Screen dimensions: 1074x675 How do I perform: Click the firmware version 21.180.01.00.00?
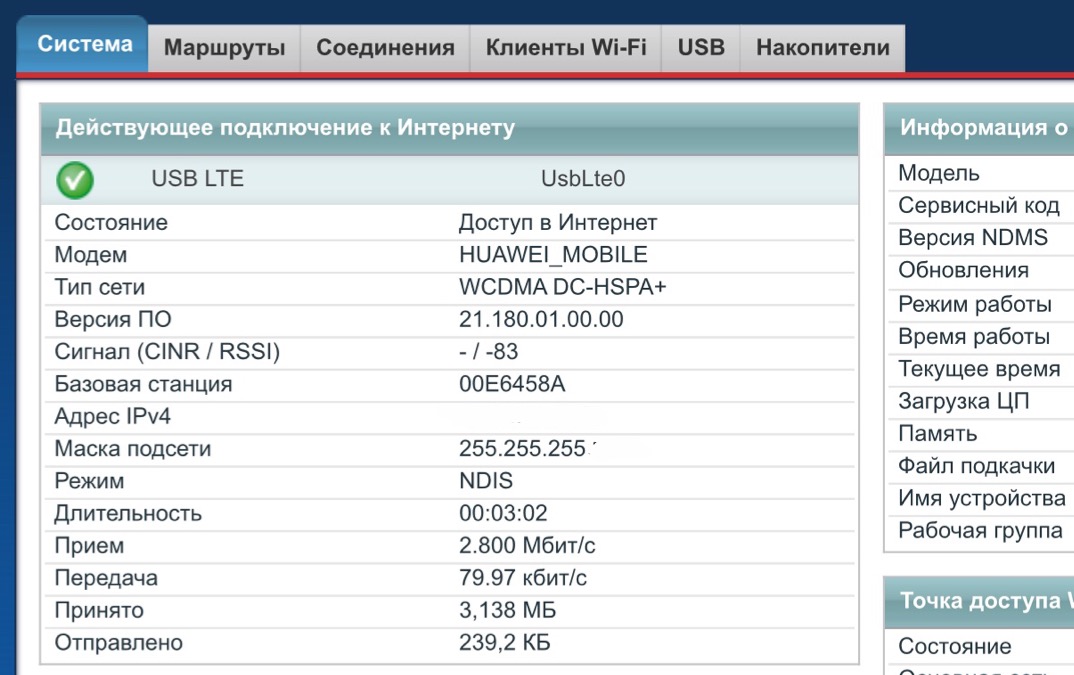(541, 320)
